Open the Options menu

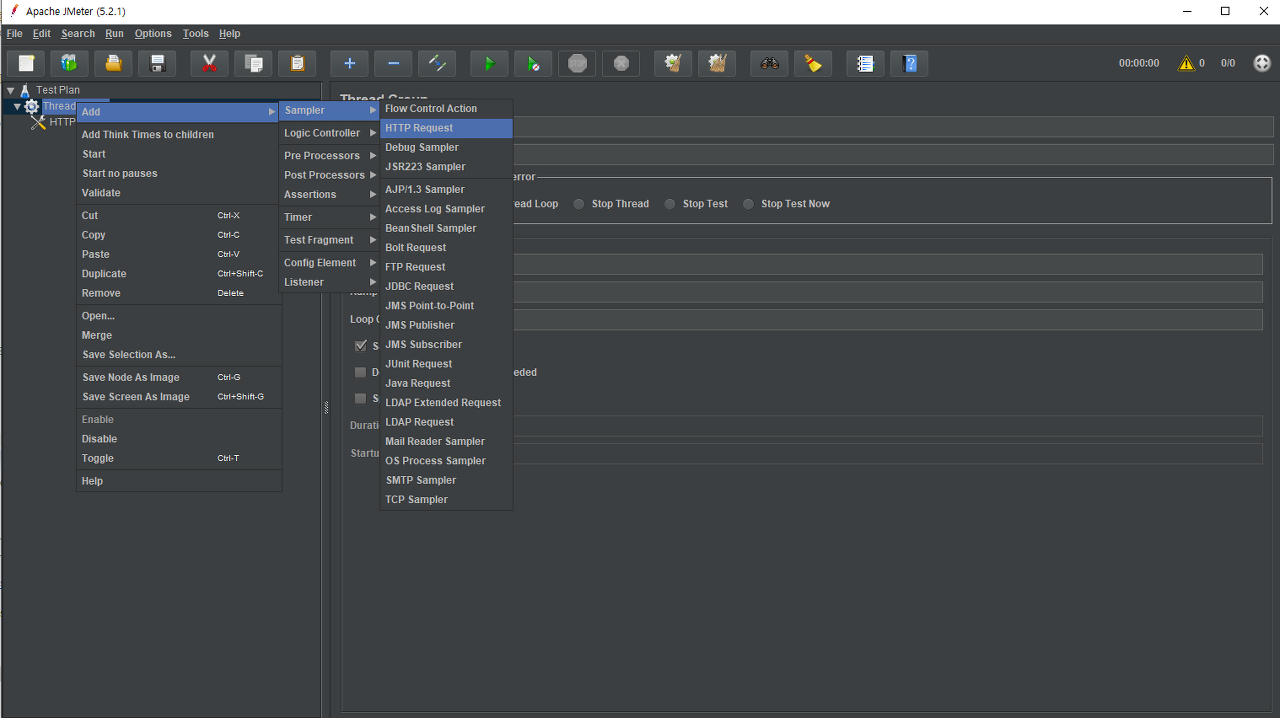153,34
